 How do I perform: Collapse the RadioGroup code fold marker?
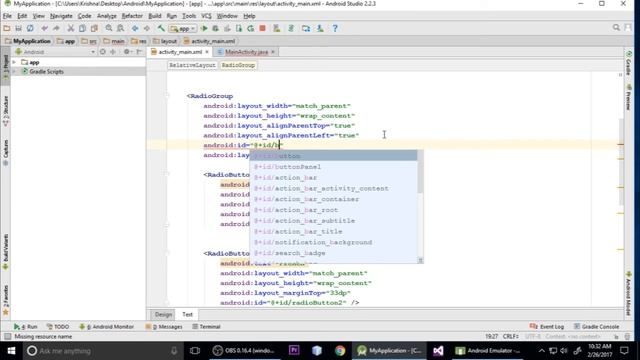click(x=167, y=96)
